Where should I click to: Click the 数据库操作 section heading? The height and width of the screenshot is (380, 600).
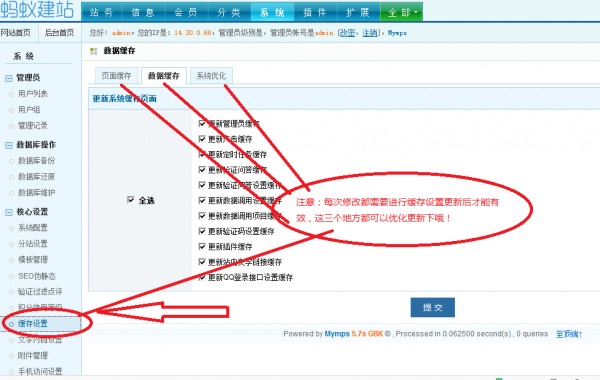[x=36, y=145]
